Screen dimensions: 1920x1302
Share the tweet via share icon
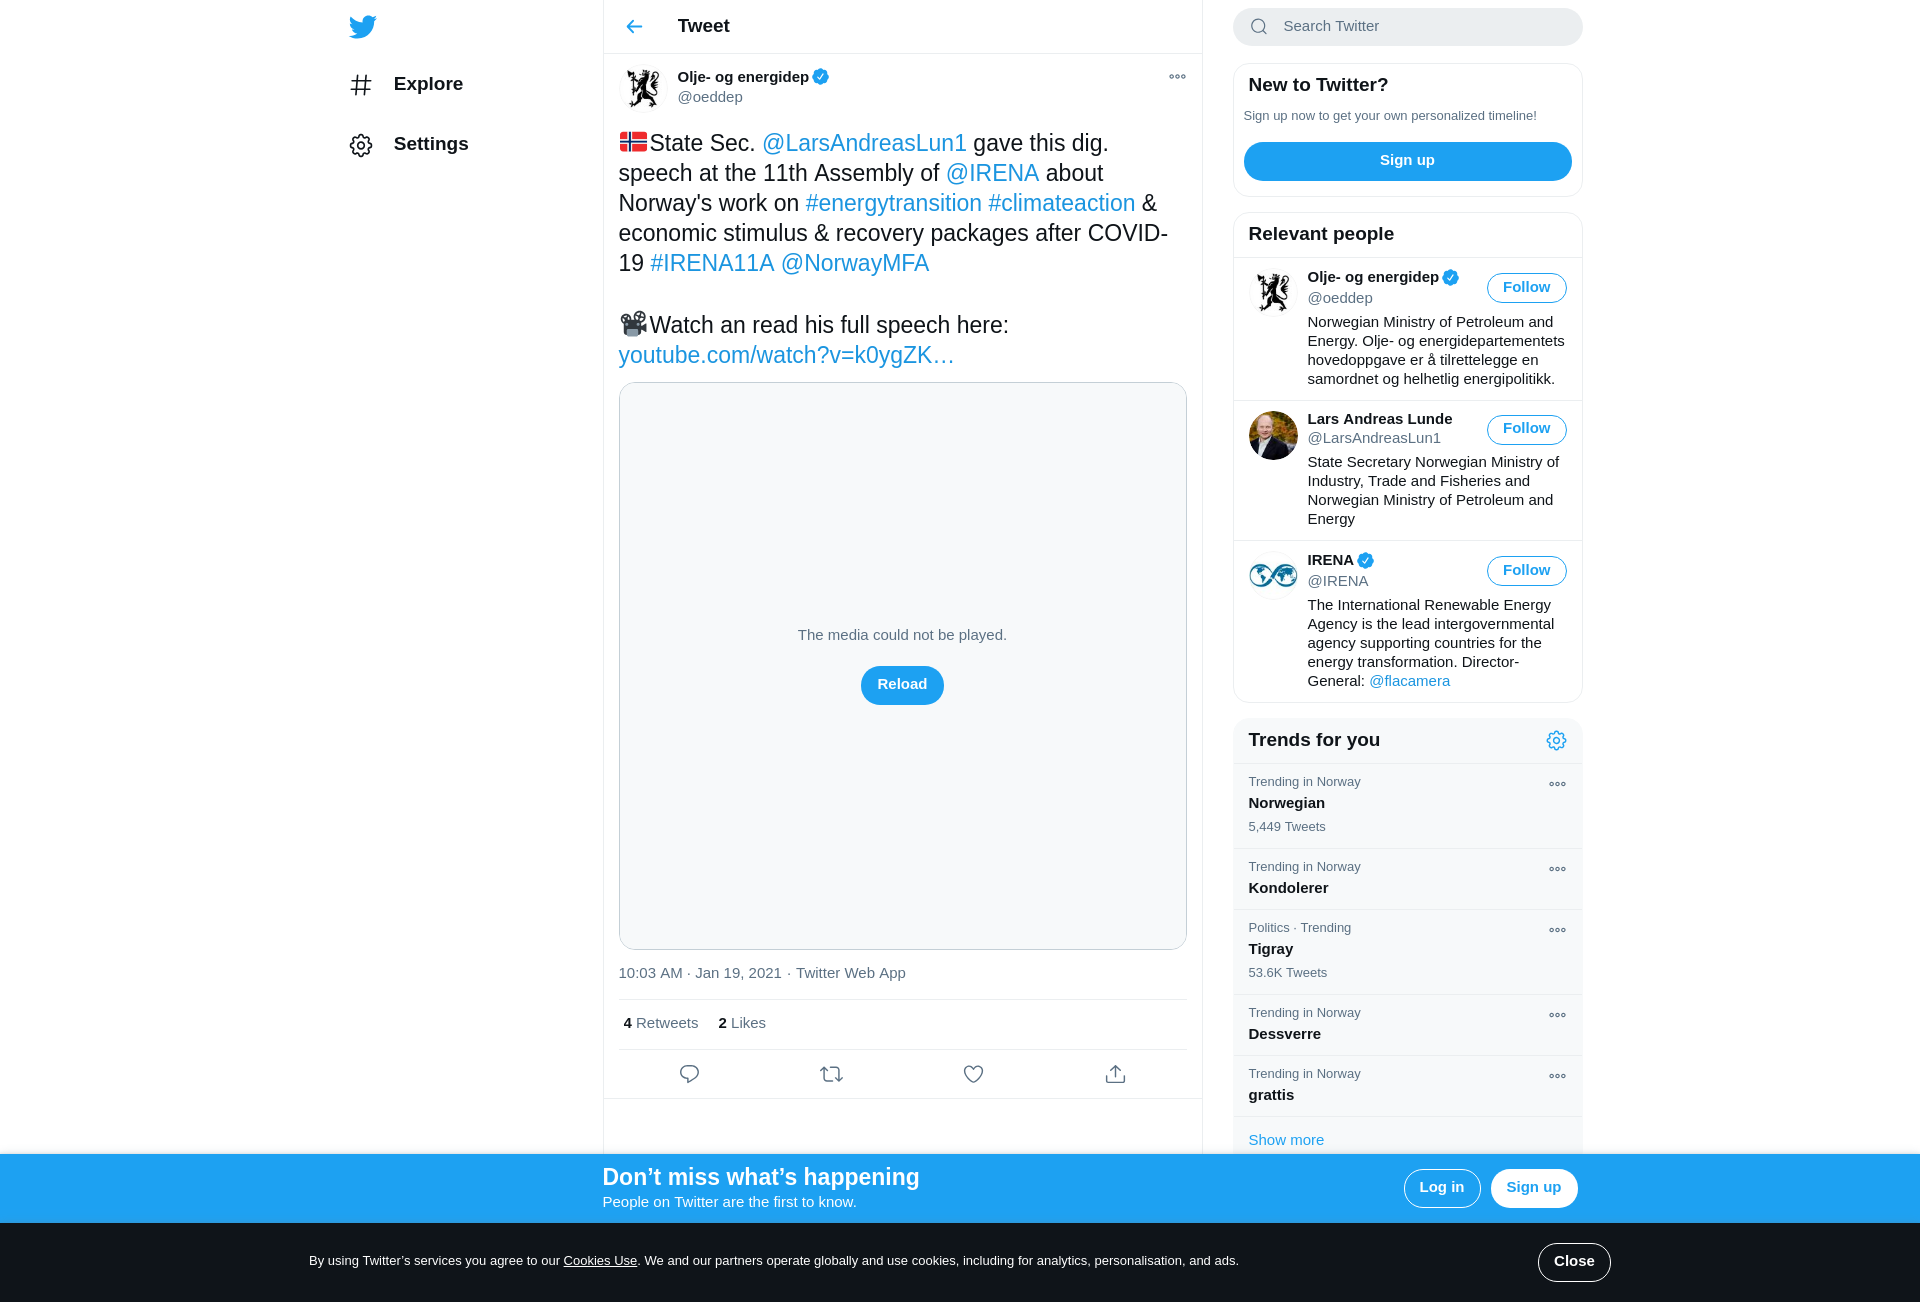[1115, 1074]
